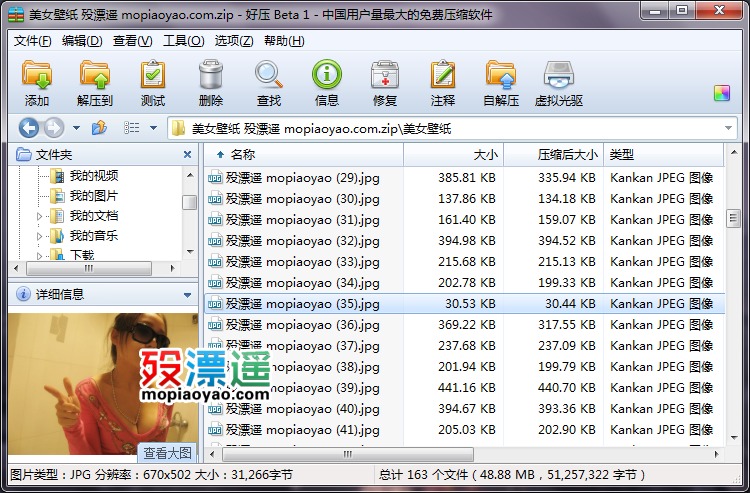750x493 pixels.
Task: Click the file list vertical scrollbar thumb
Action: (x=733, y=219)
